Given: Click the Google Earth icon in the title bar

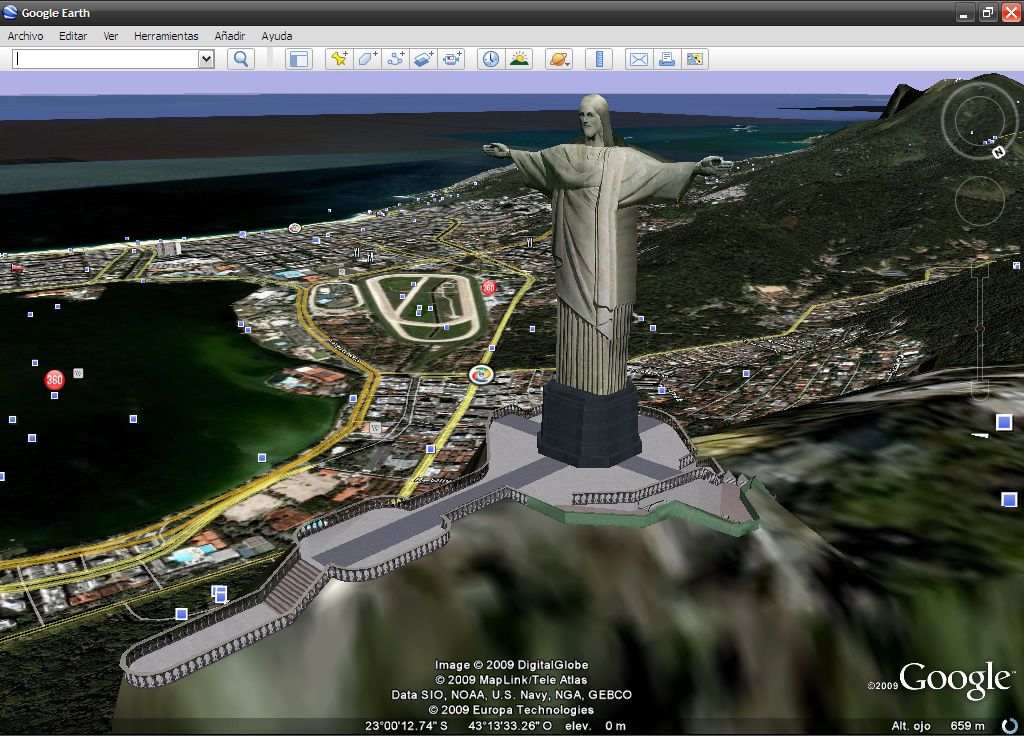Looking at the screenshot, I should point(10,12).
